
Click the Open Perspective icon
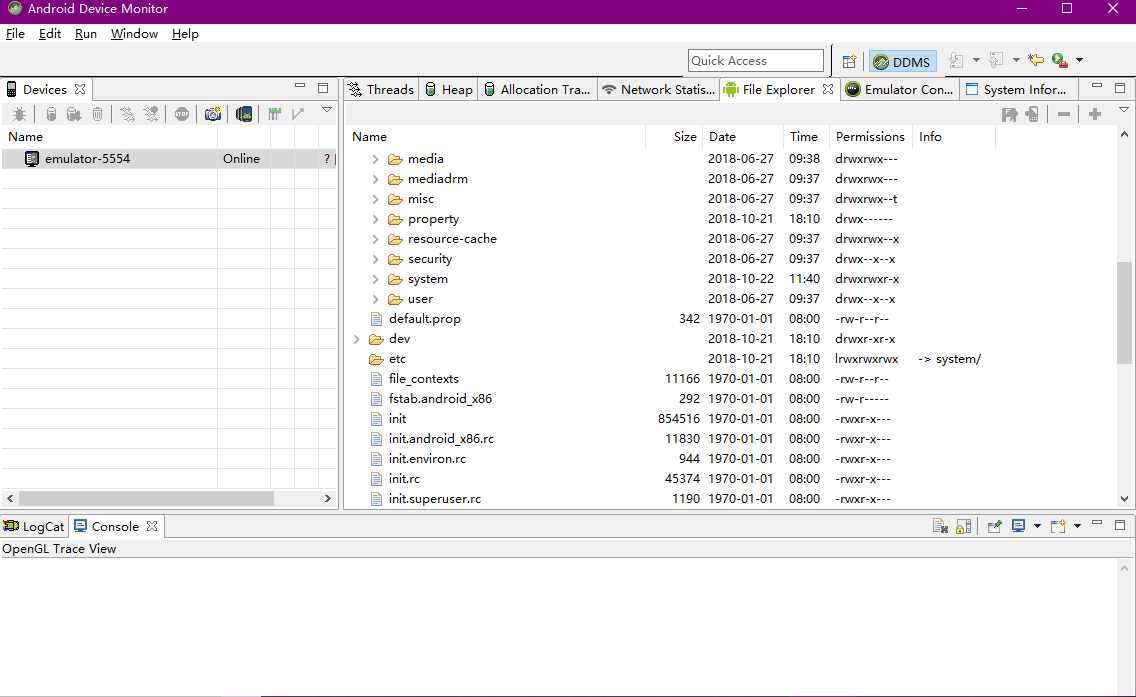tap(849, 61)
